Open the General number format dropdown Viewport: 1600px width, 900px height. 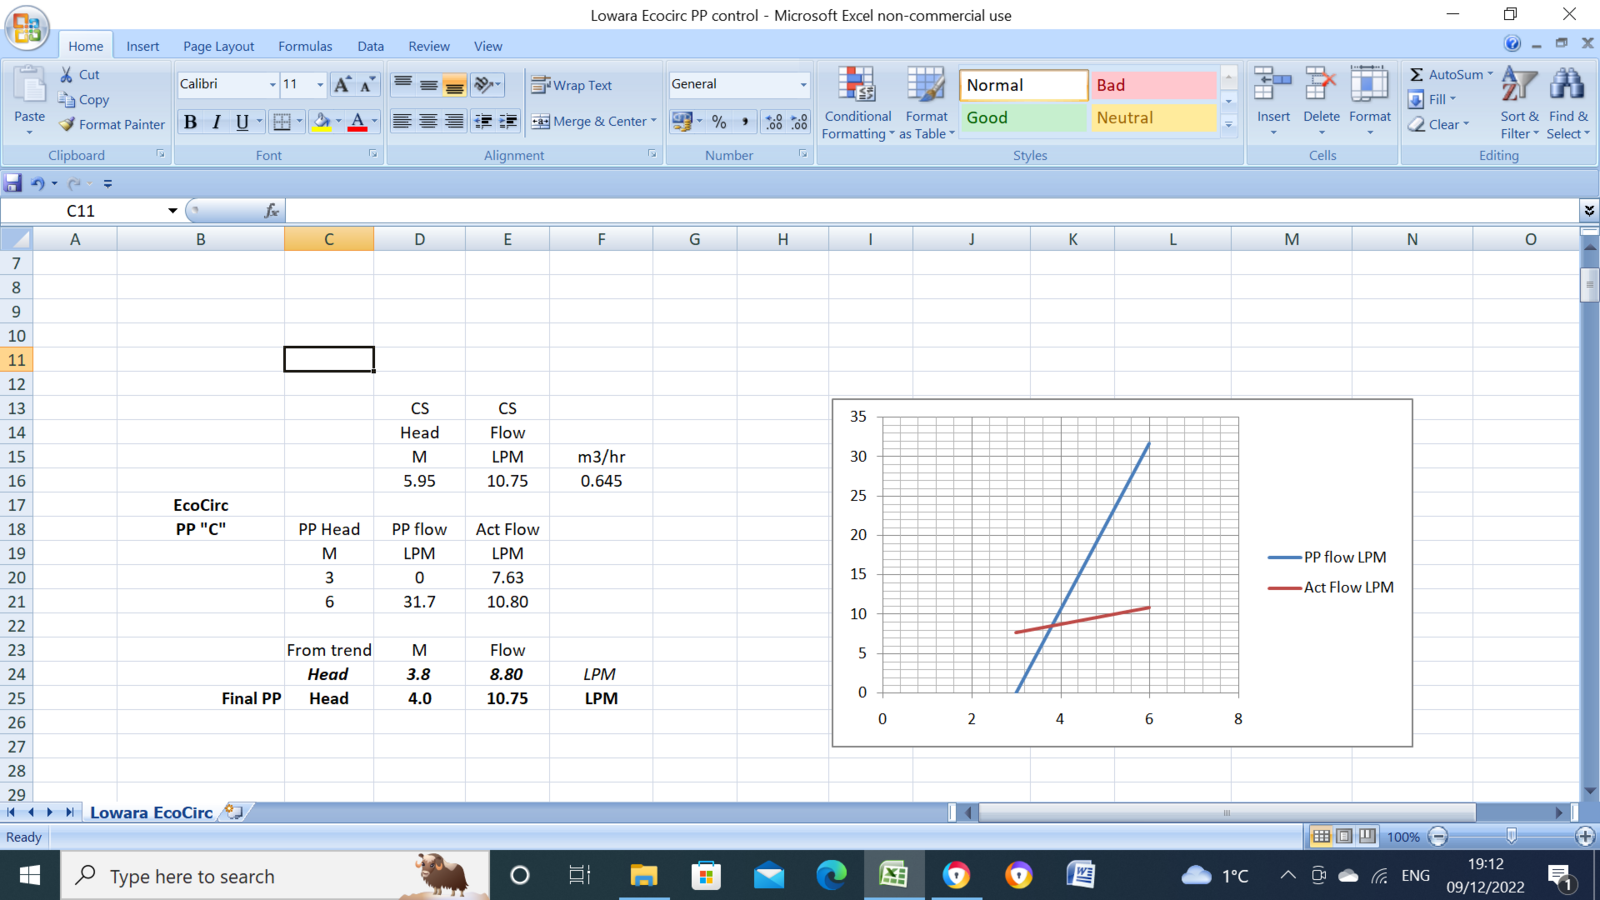tap(803, 85)
